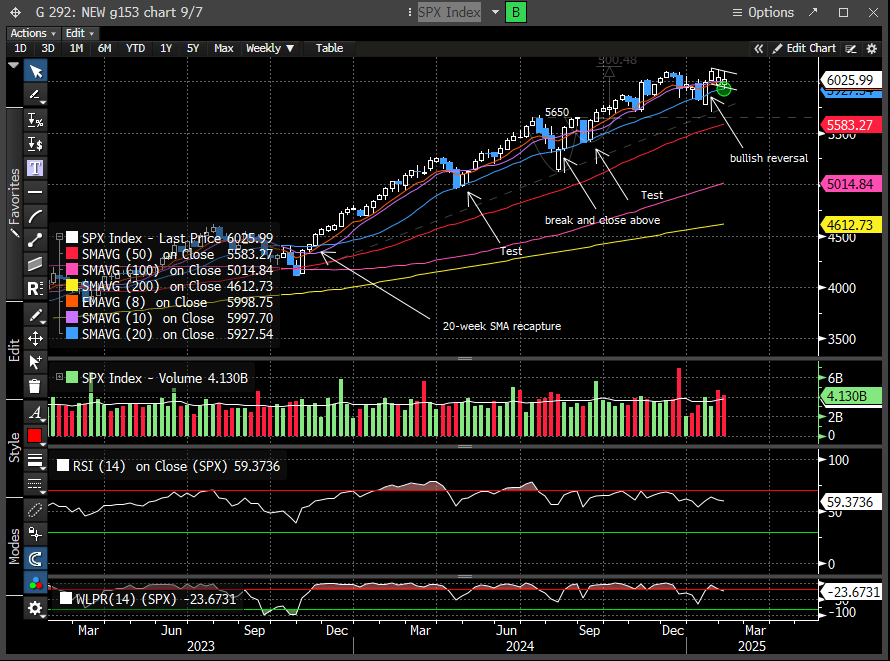The width and height of the screenshot is (890, 661).
Task: Toggle the EMAVG (8) legend color box
Action: (72, 302)
